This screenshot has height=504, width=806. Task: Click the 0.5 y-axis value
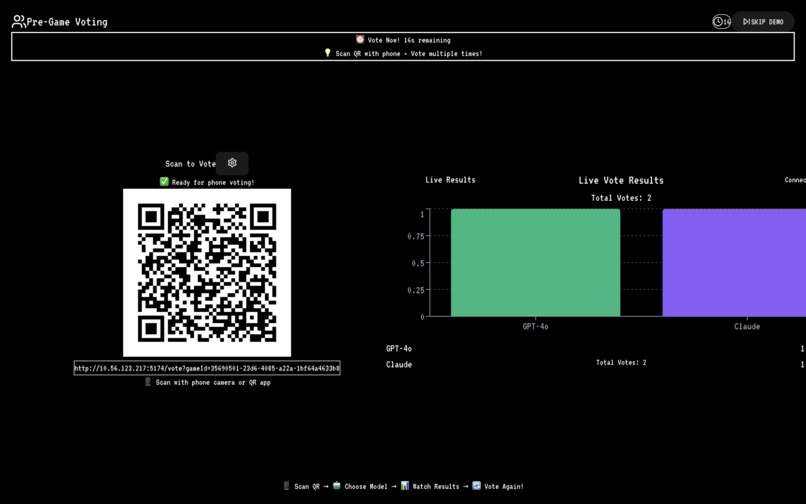pyautogui.click(x=418, y=263)
